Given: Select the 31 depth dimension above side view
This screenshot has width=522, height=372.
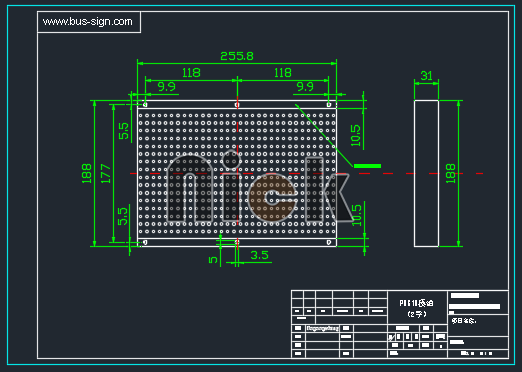Looking at the screenshot, I should [426, 76].
